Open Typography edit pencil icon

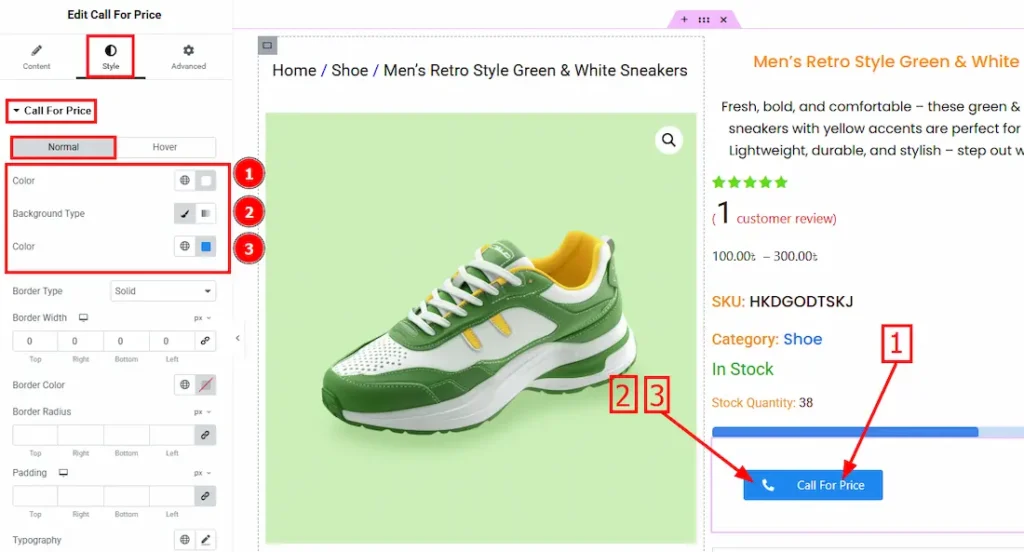(x=206, y=540)
